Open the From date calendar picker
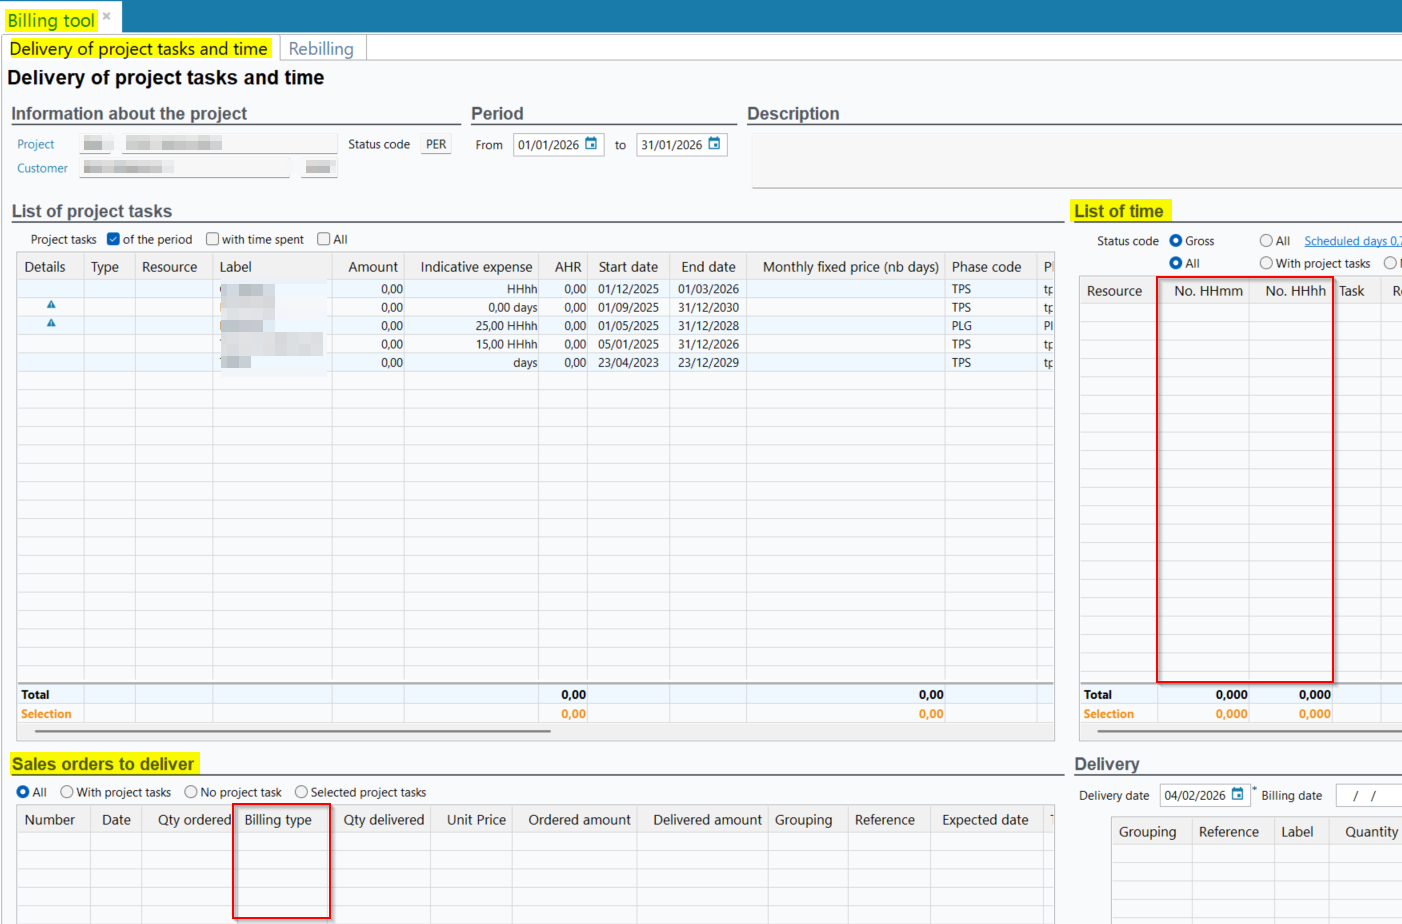 tap(591, 144)
